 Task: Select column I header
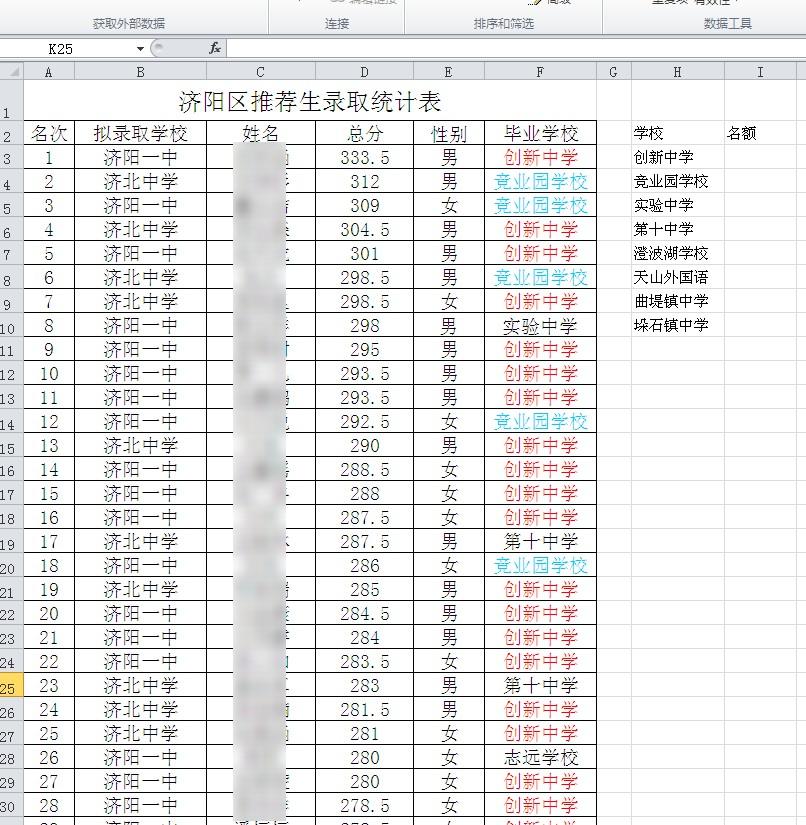click(760, 72)
